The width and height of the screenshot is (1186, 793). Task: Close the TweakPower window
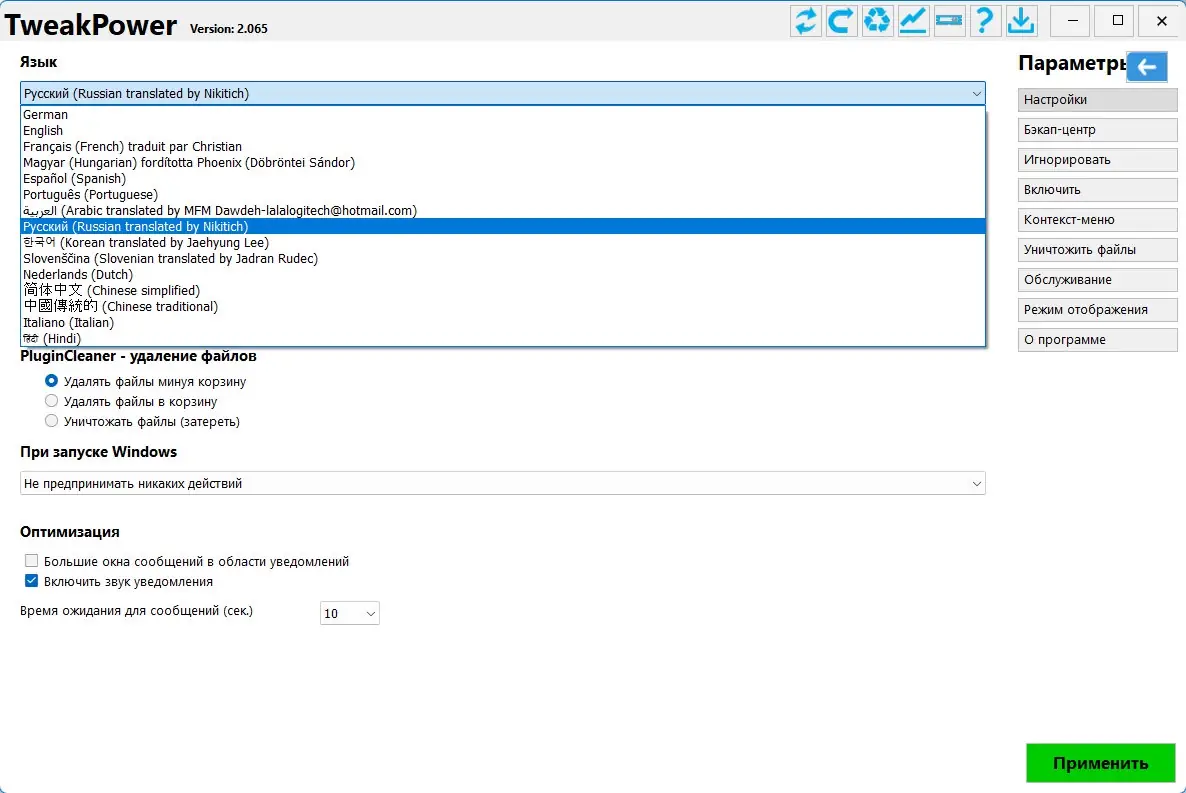[x=1162, y=21]
